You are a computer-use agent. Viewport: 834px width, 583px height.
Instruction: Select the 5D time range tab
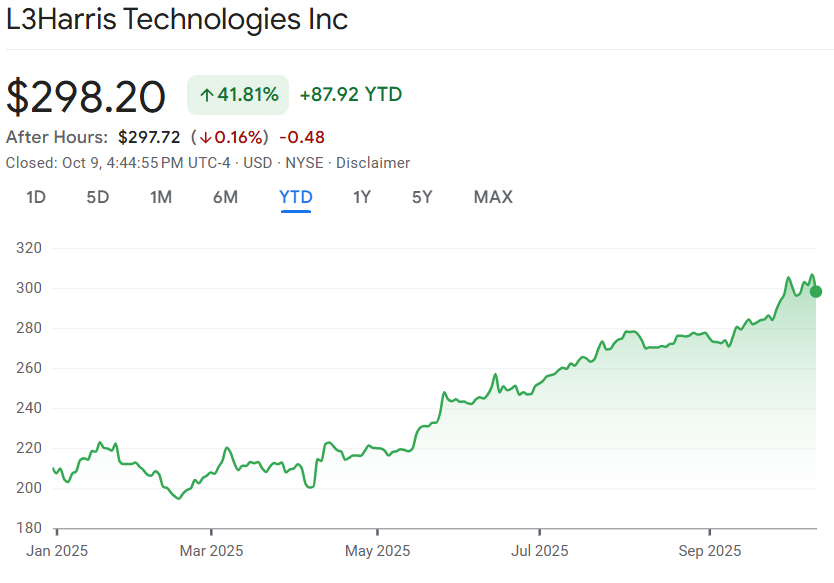97,197
